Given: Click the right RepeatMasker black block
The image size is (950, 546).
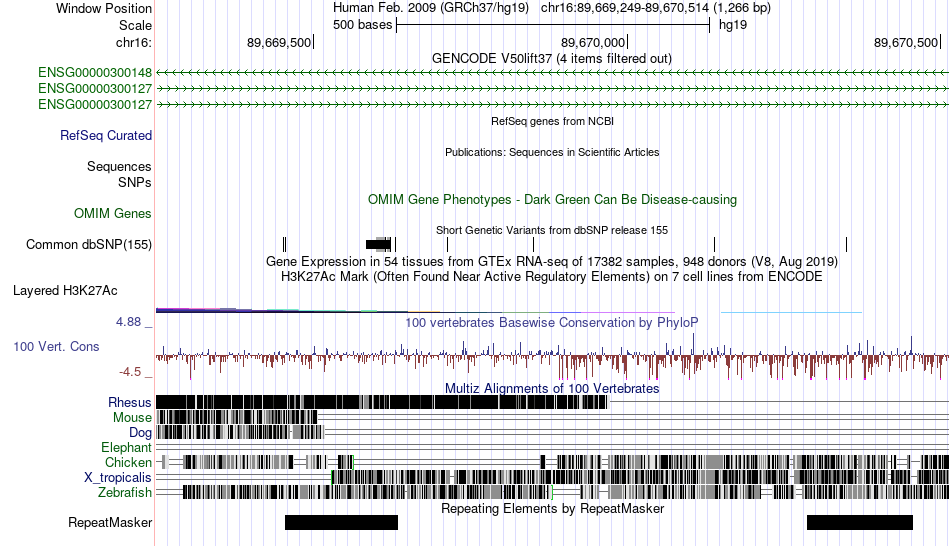Looking at the screenshot, I should [860, 522].
